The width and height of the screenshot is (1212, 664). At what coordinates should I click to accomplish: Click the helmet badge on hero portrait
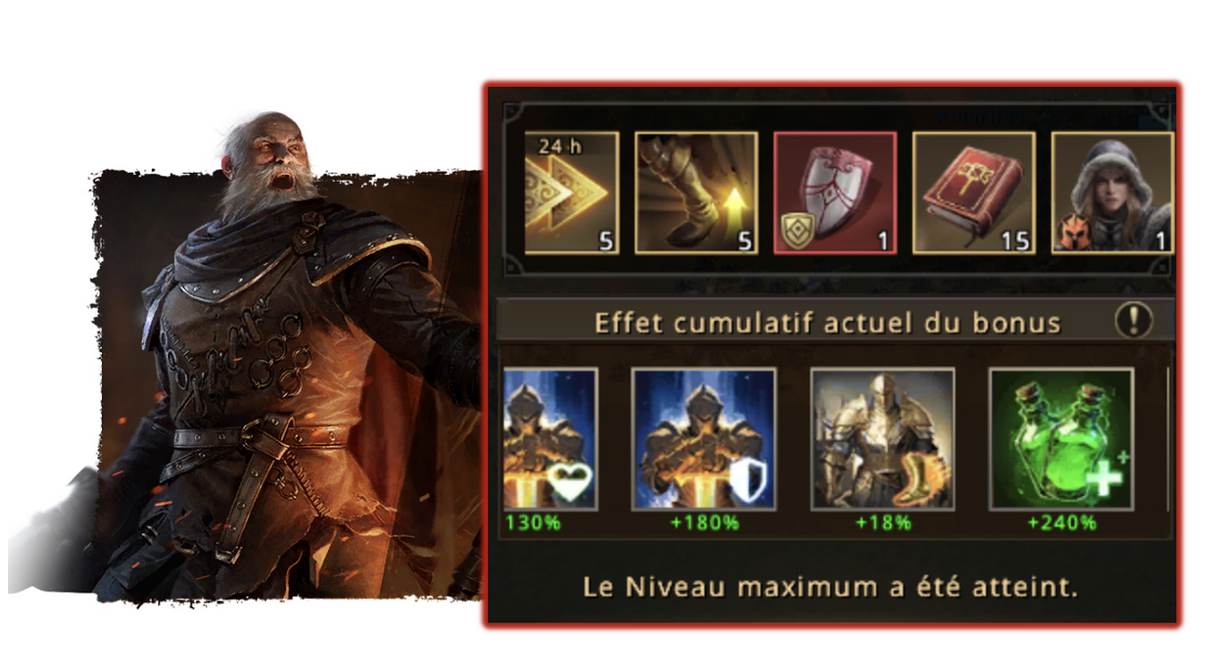point(1074,232)
